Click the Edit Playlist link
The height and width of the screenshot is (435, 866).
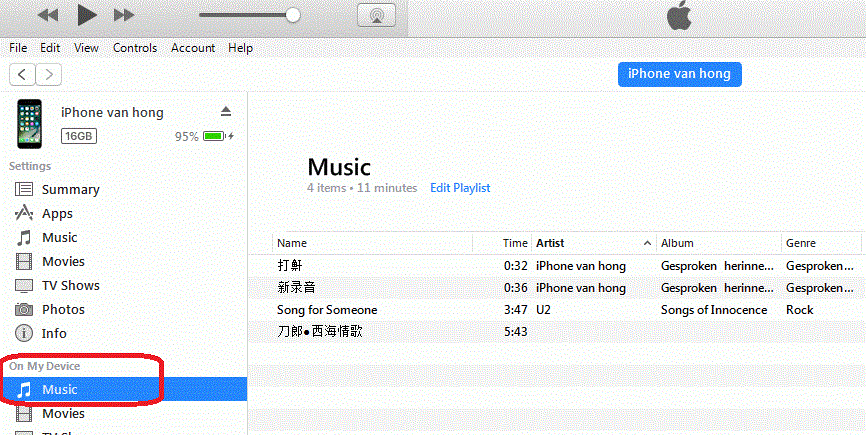(460, 188)
